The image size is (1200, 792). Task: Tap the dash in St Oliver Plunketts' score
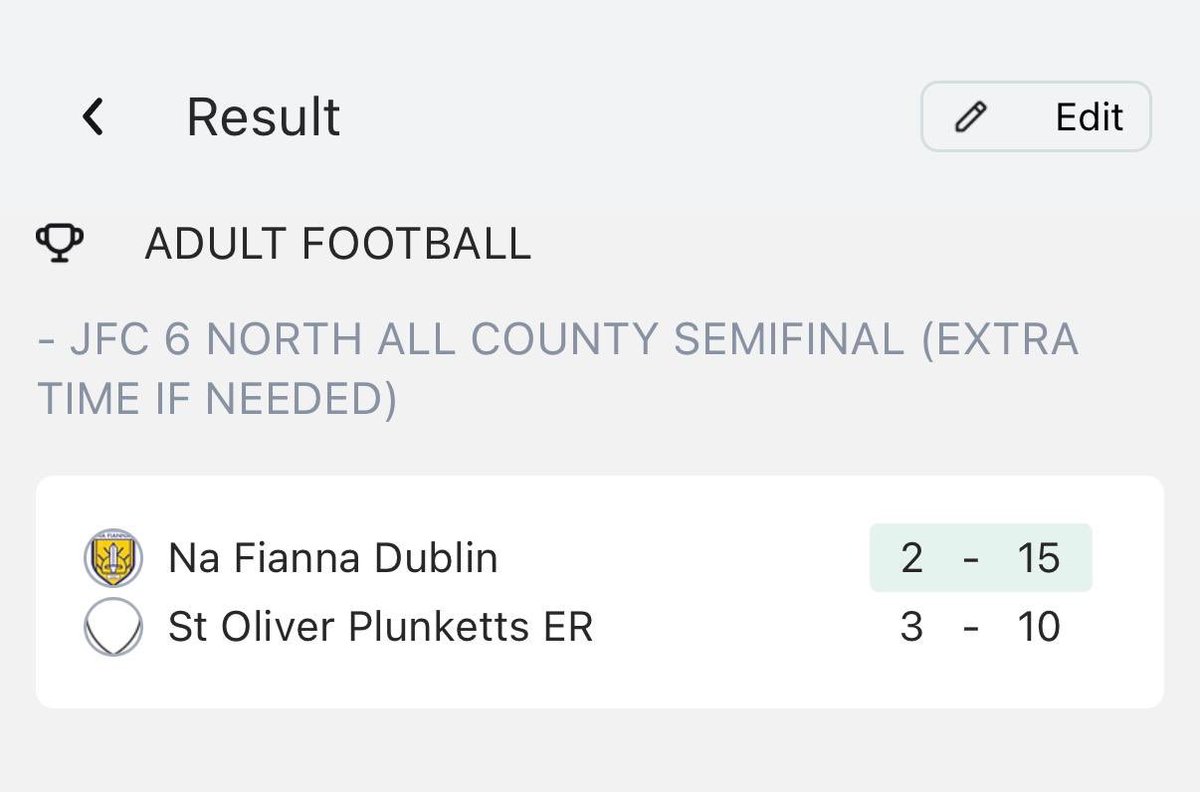[x=970, y=627]
